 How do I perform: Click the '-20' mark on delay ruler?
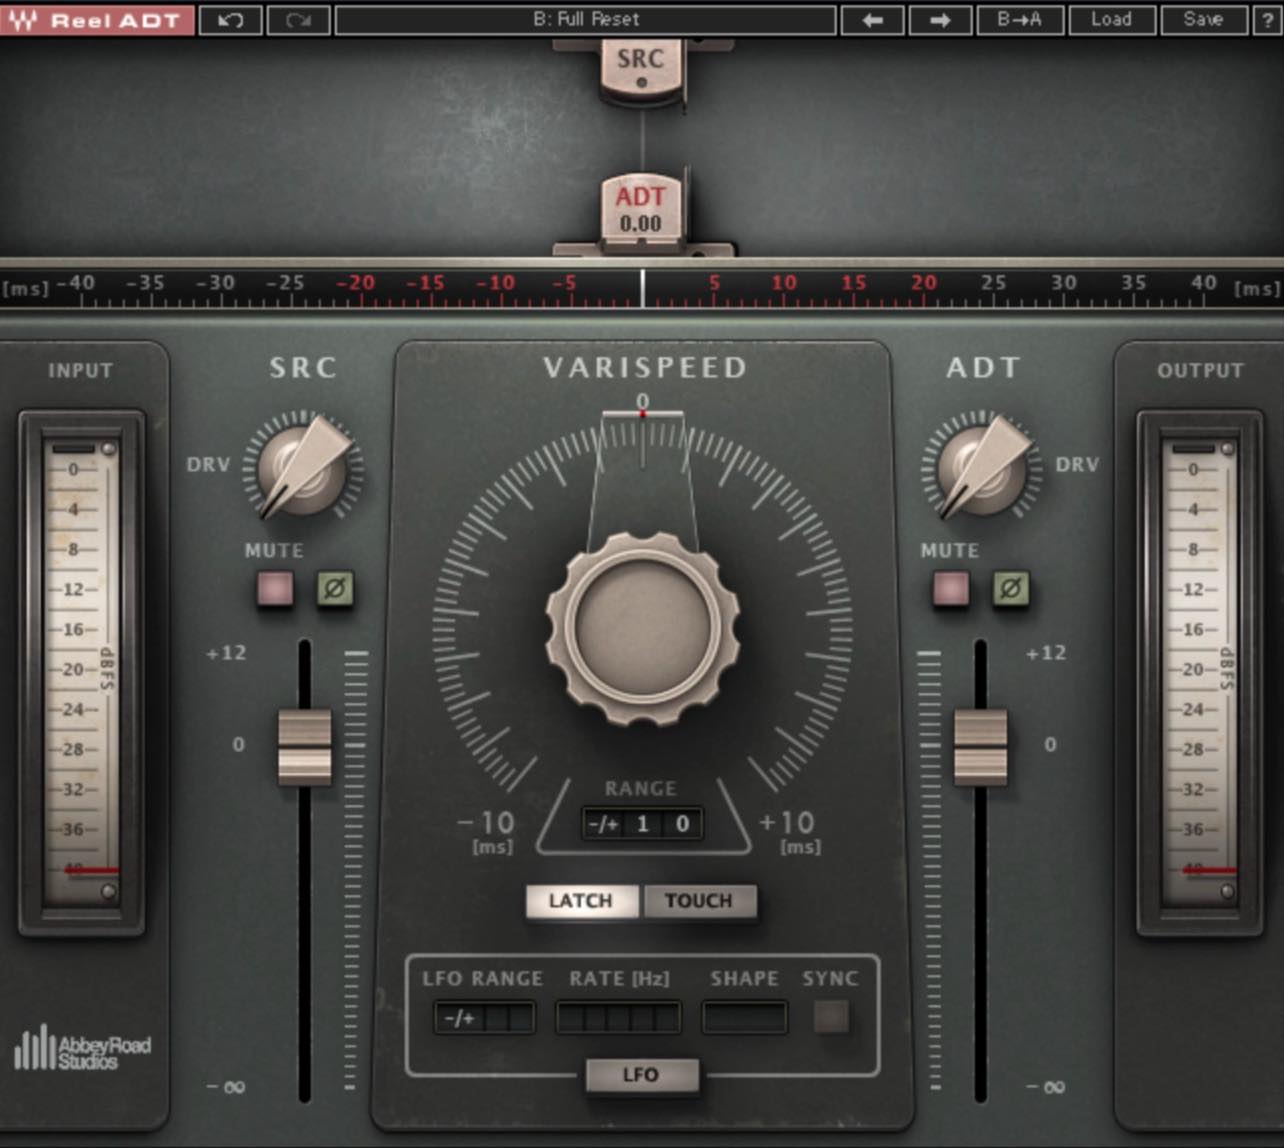pos(355,283)
